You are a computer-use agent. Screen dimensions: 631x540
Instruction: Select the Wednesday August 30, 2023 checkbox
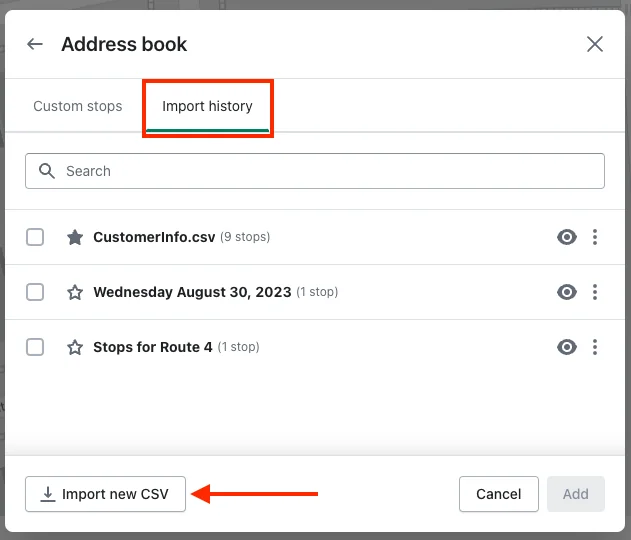point(35,292)
